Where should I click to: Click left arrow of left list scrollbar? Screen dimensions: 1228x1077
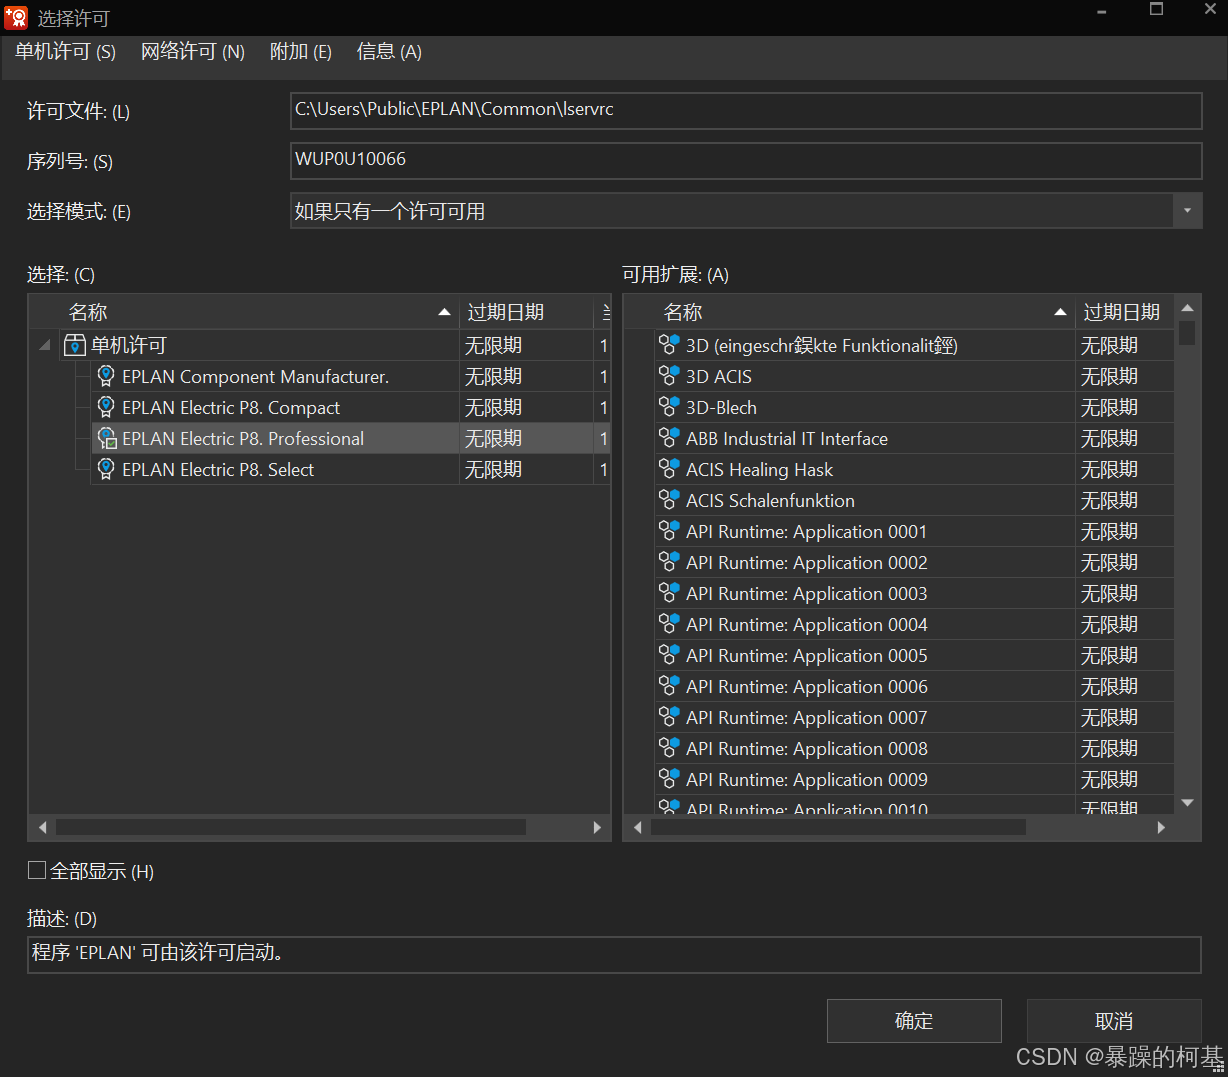click(42, 827)
